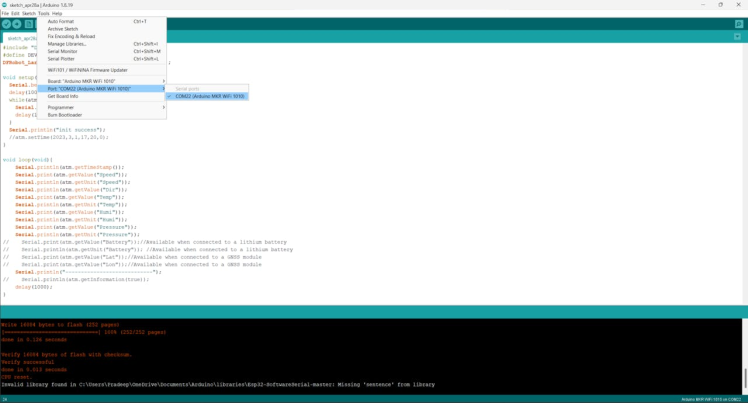Click the Upload arrow toolbar icon
748x403 pixels.
(x=17, y=24)
